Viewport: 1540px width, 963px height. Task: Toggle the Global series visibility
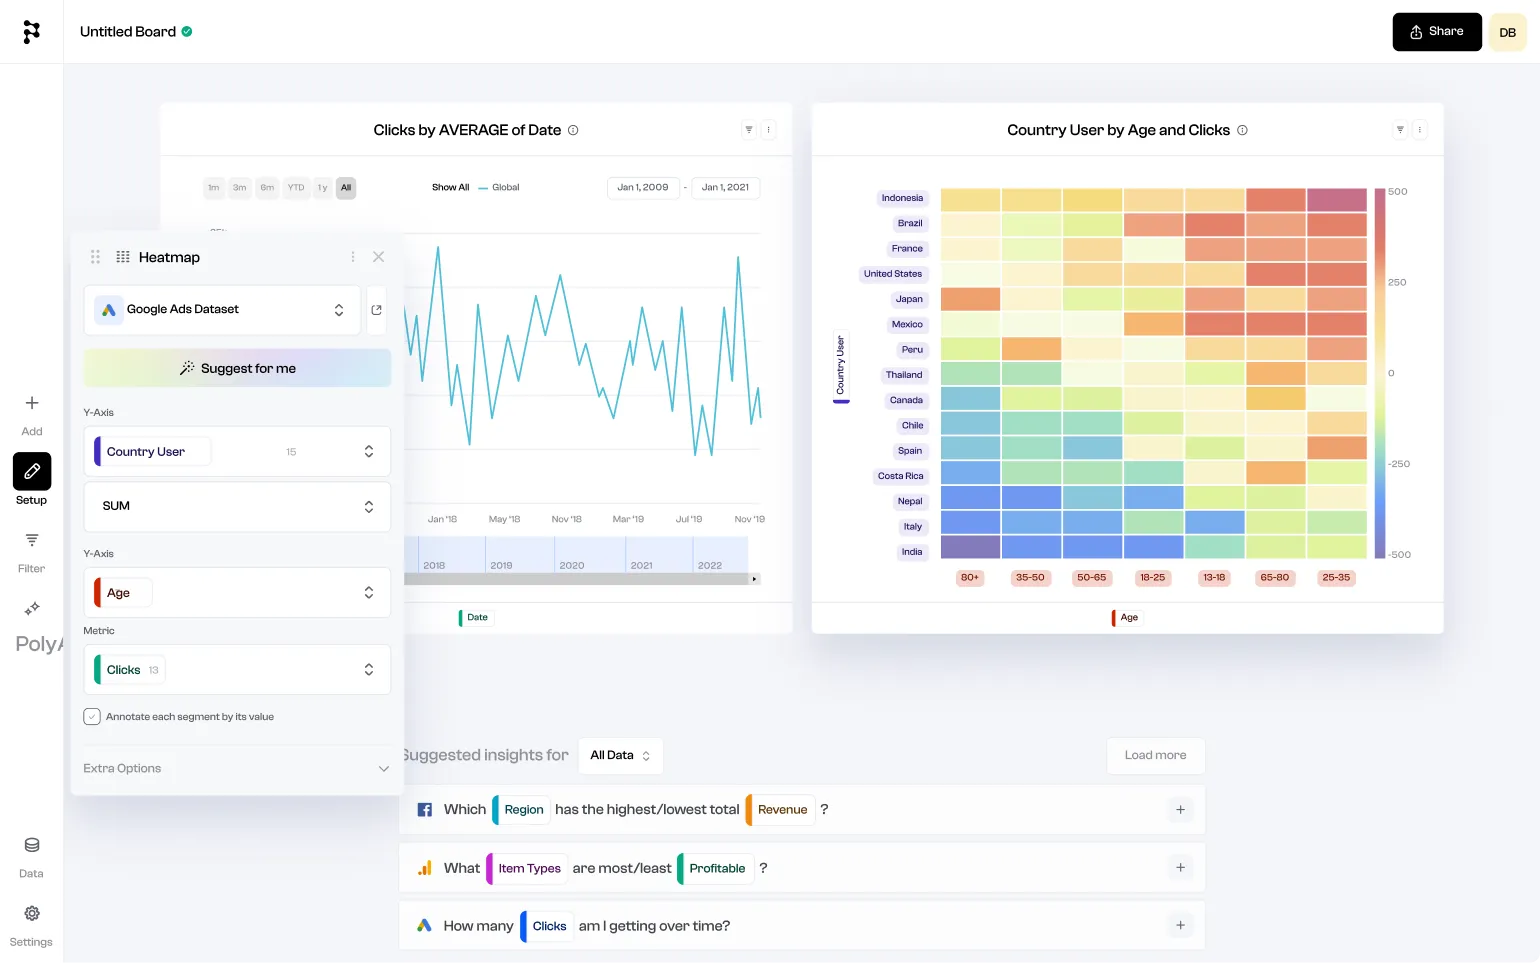click(x=498, y=187)
